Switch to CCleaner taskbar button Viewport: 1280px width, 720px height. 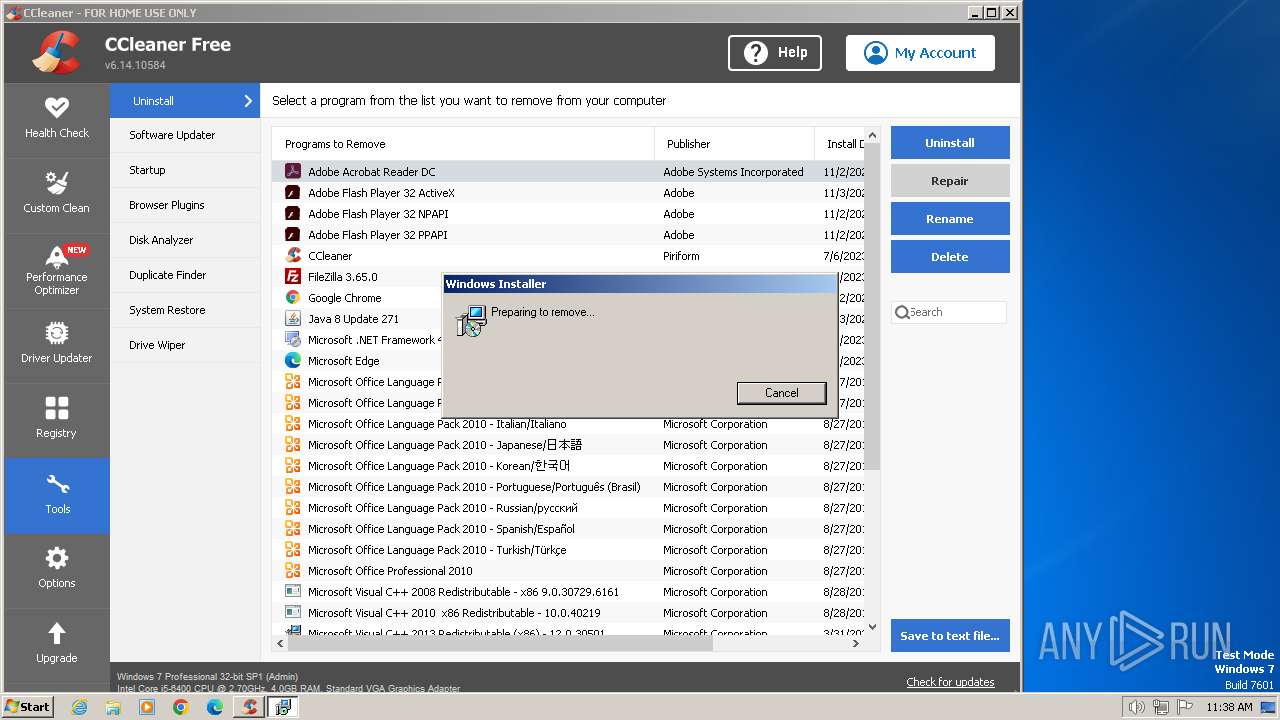pos(249,707)
